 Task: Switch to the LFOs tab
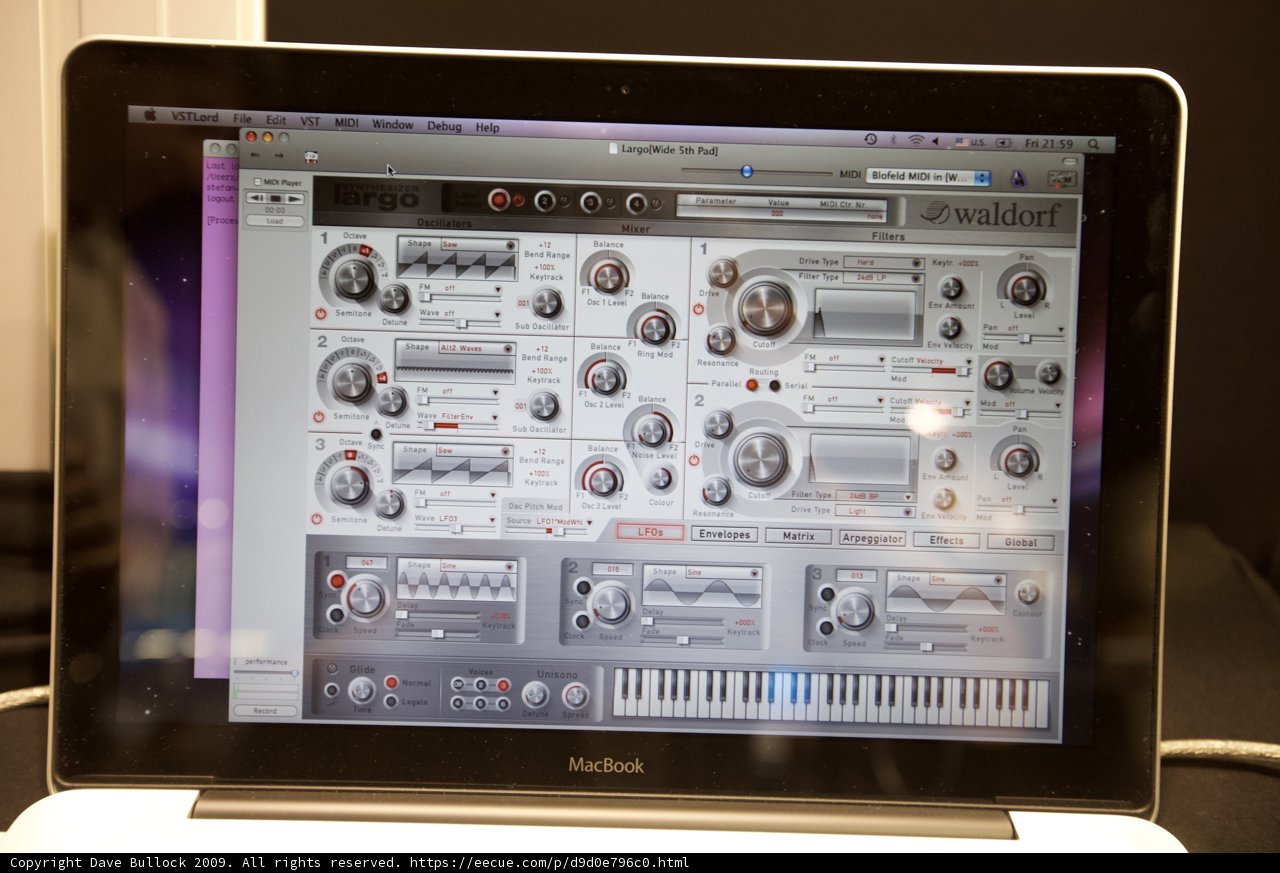[650, 532]
